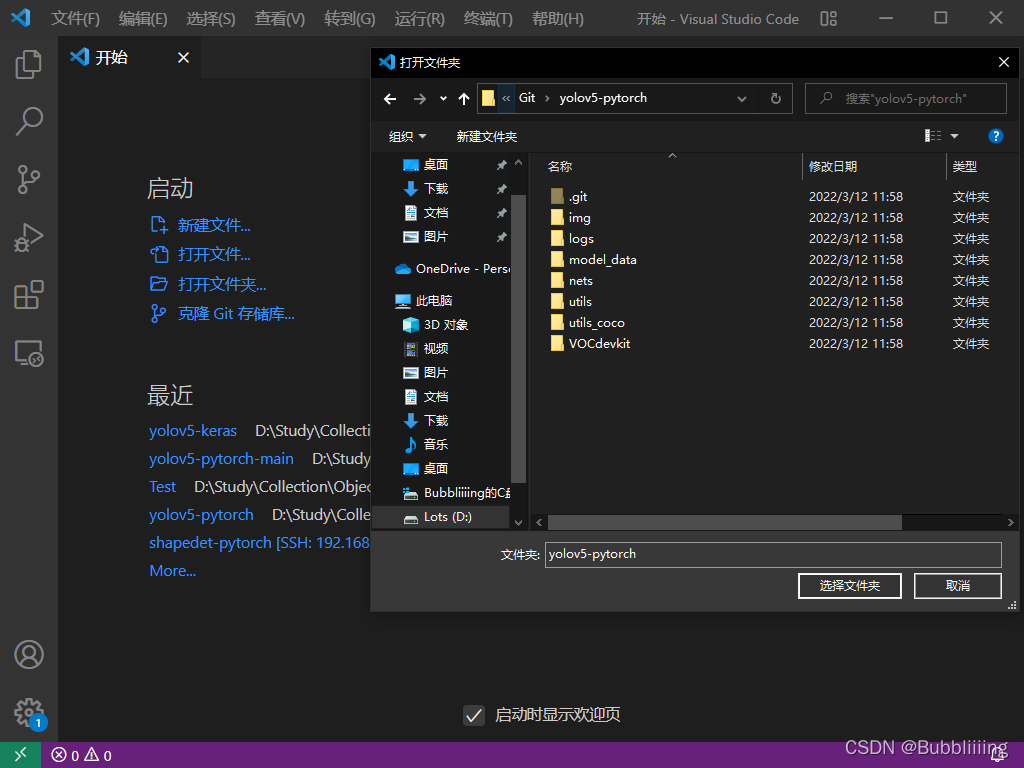This screenshot has height=768, width=1024.
Task: Click the VS Code logo in title bar
Action: click(x=20, y=18)
